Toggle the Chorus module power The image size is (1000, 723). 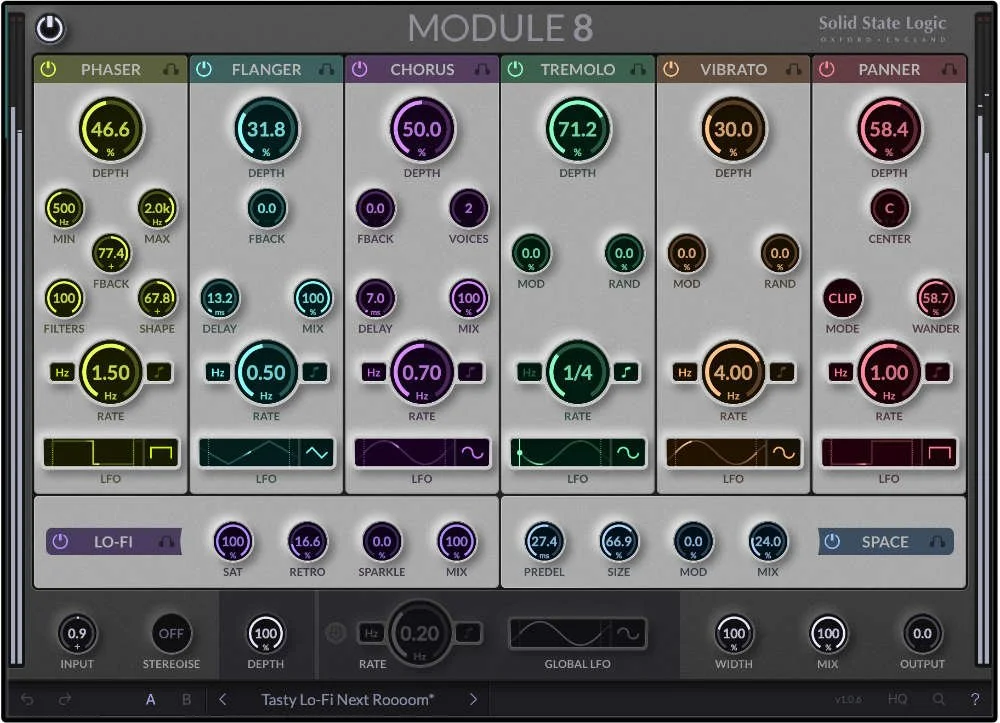(360, 69)
